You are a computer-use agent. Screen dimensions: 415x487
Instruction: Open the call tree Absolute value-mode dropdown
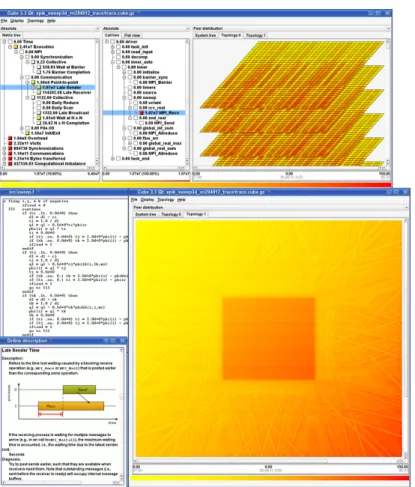coord(146,29)
